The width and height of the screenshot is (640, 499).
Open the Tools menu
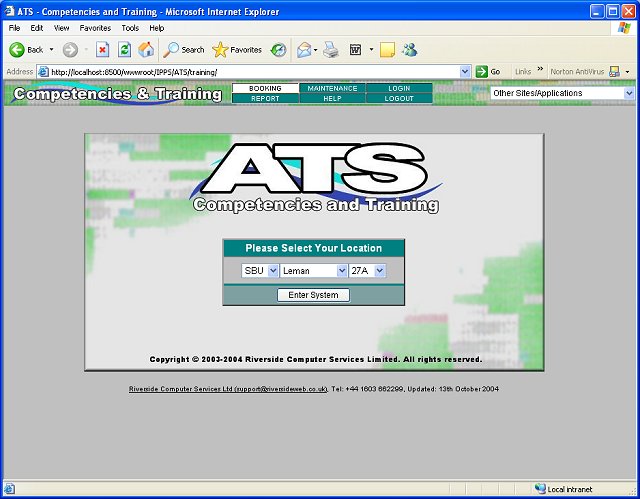130,28
